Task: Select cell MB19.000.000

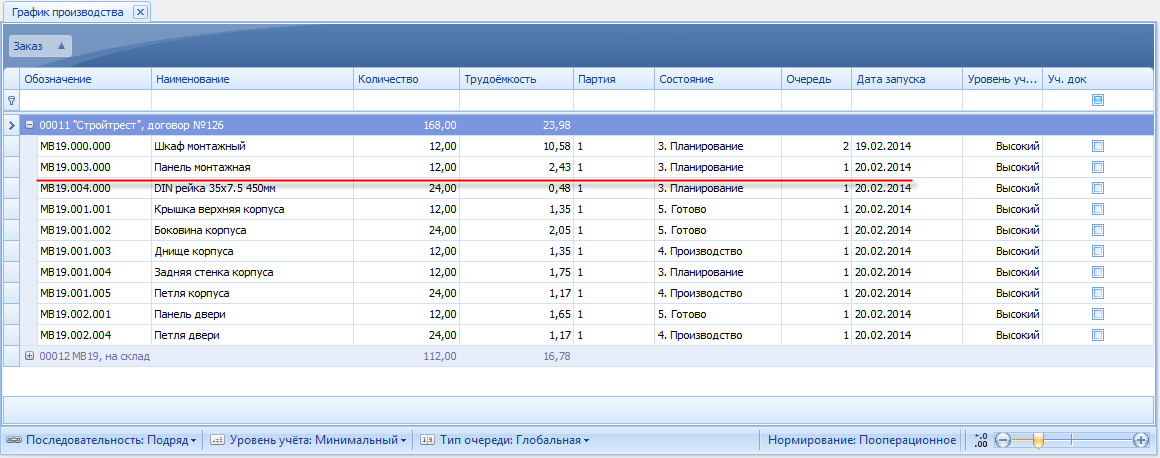Action: pos(94,146)
